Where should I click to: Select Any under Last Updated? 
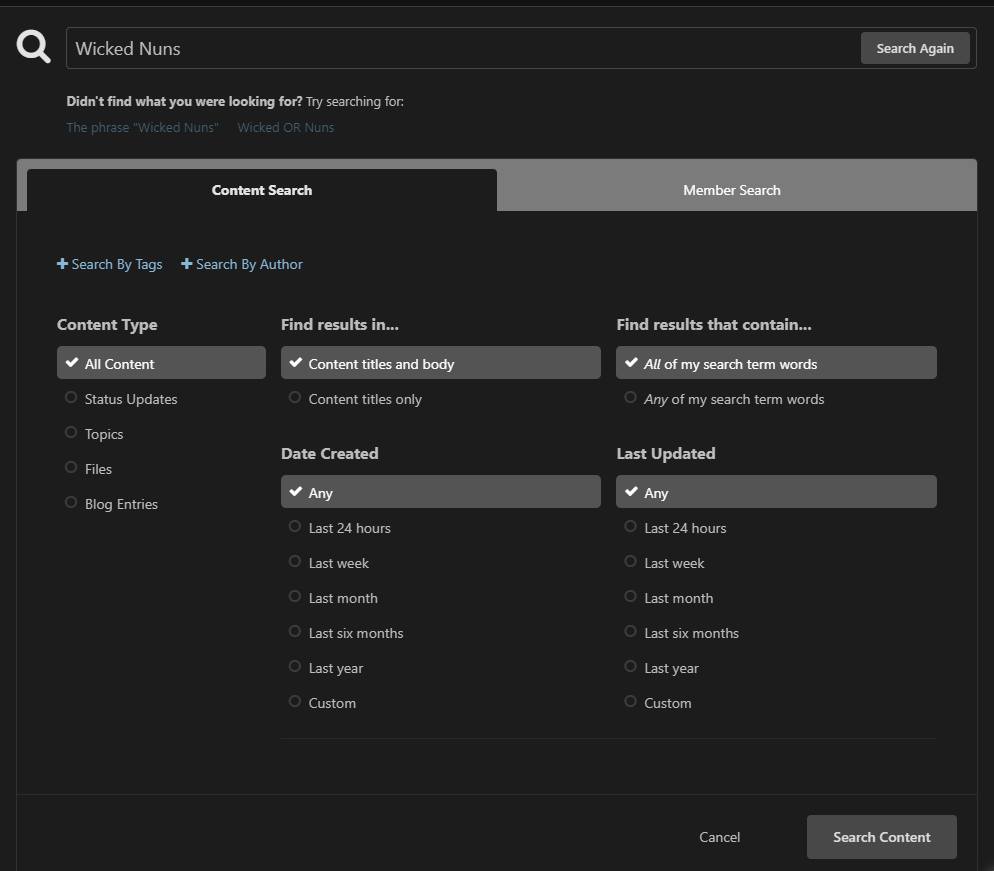coord(776,492)
